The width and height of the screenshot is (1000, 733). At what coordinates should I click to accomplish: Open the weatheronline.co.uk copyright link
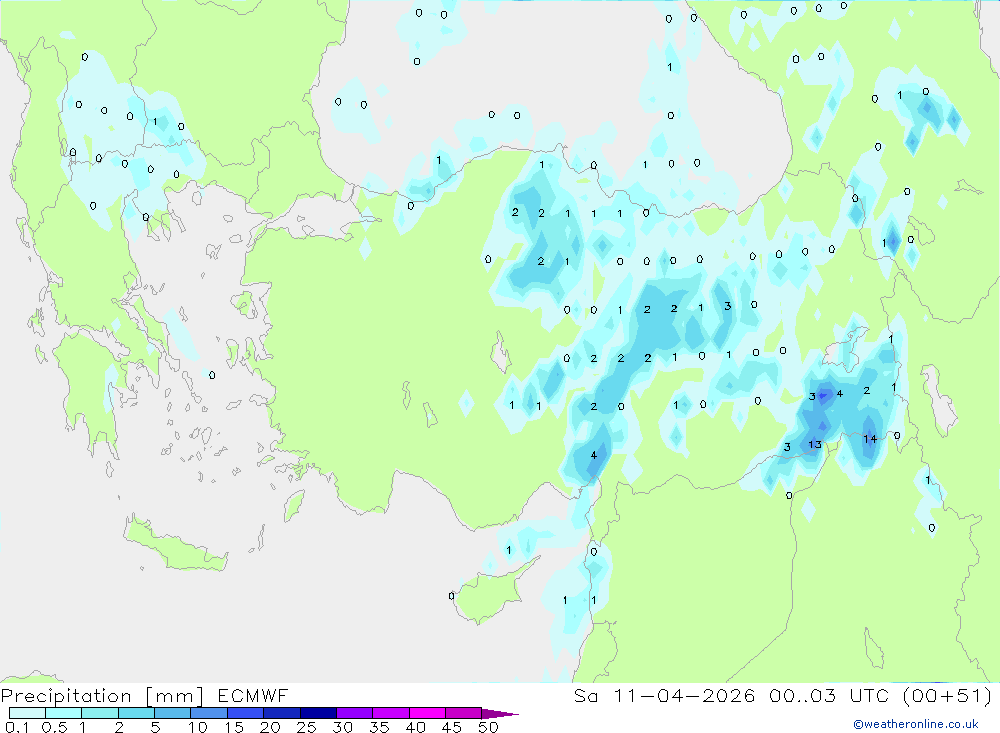click(x=916, y=724)
